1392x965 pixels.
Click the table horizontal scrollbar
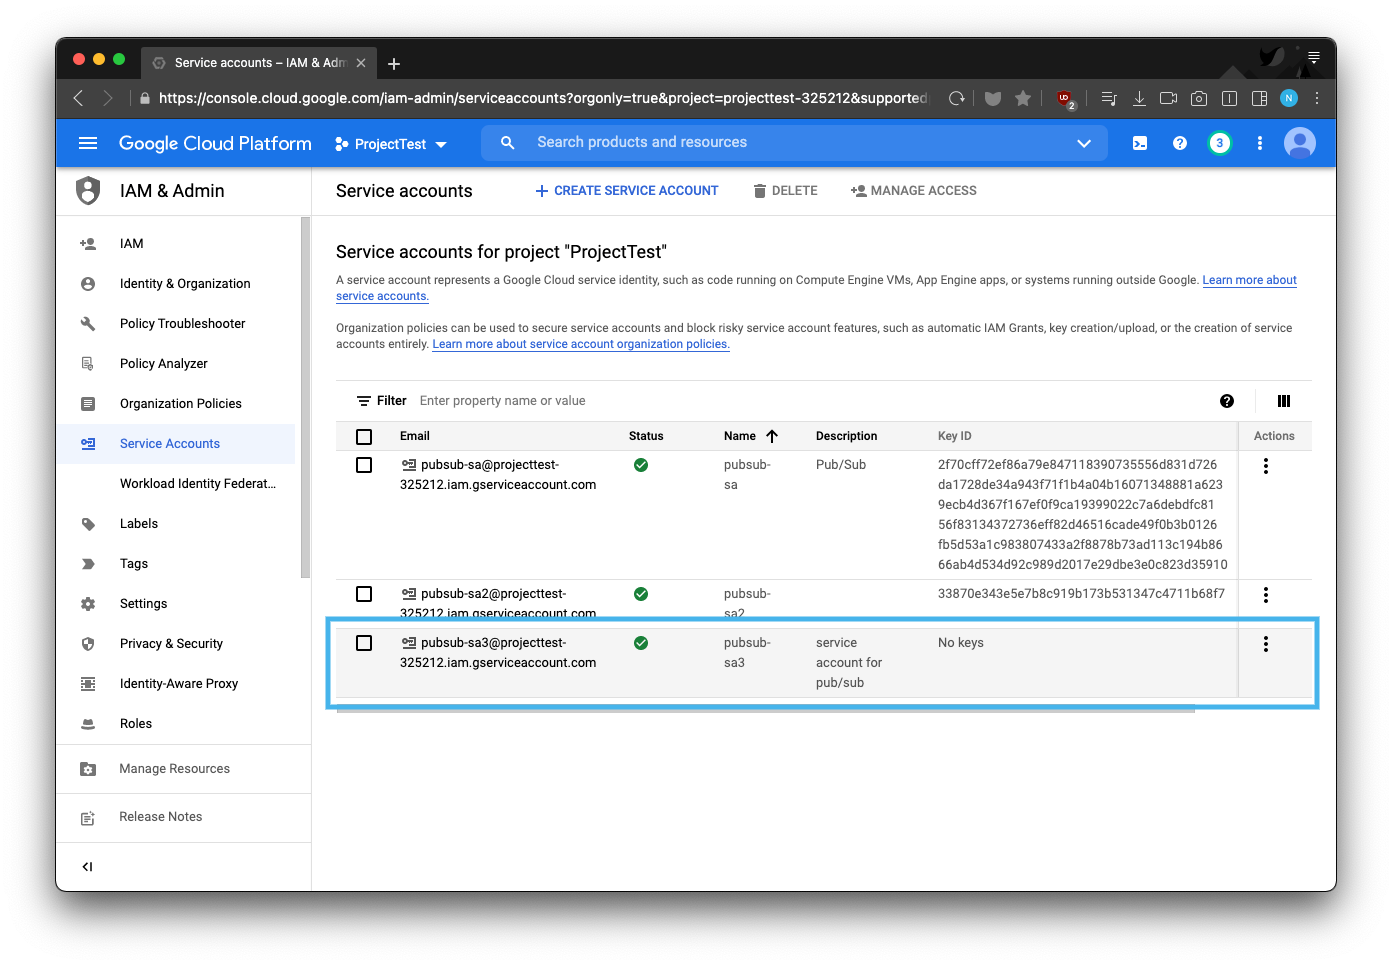pyautogui.click(x=766, y=711)
